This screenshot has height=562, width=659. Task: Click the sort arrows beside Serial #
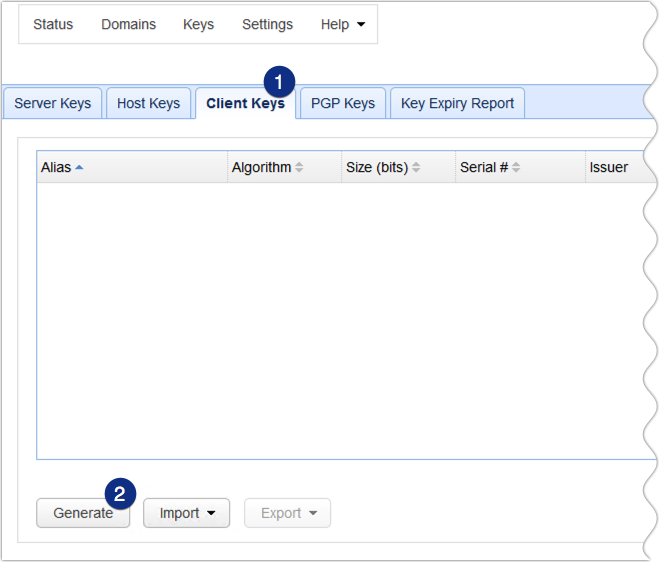click(517, 168)
